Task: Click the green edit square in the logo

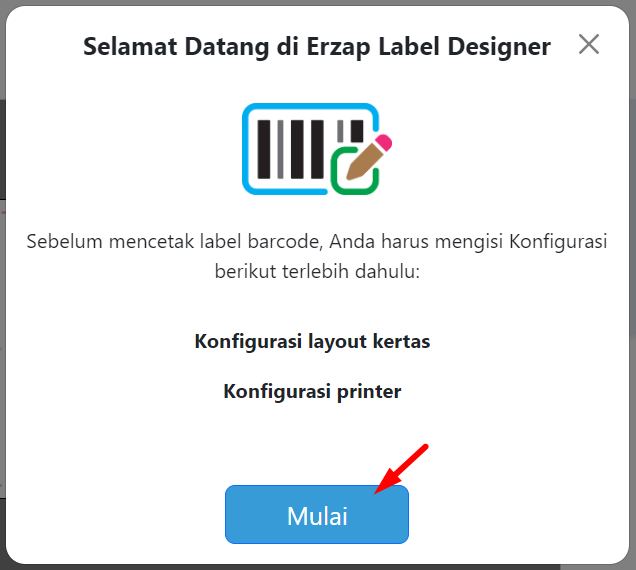Action: [353, 172]
